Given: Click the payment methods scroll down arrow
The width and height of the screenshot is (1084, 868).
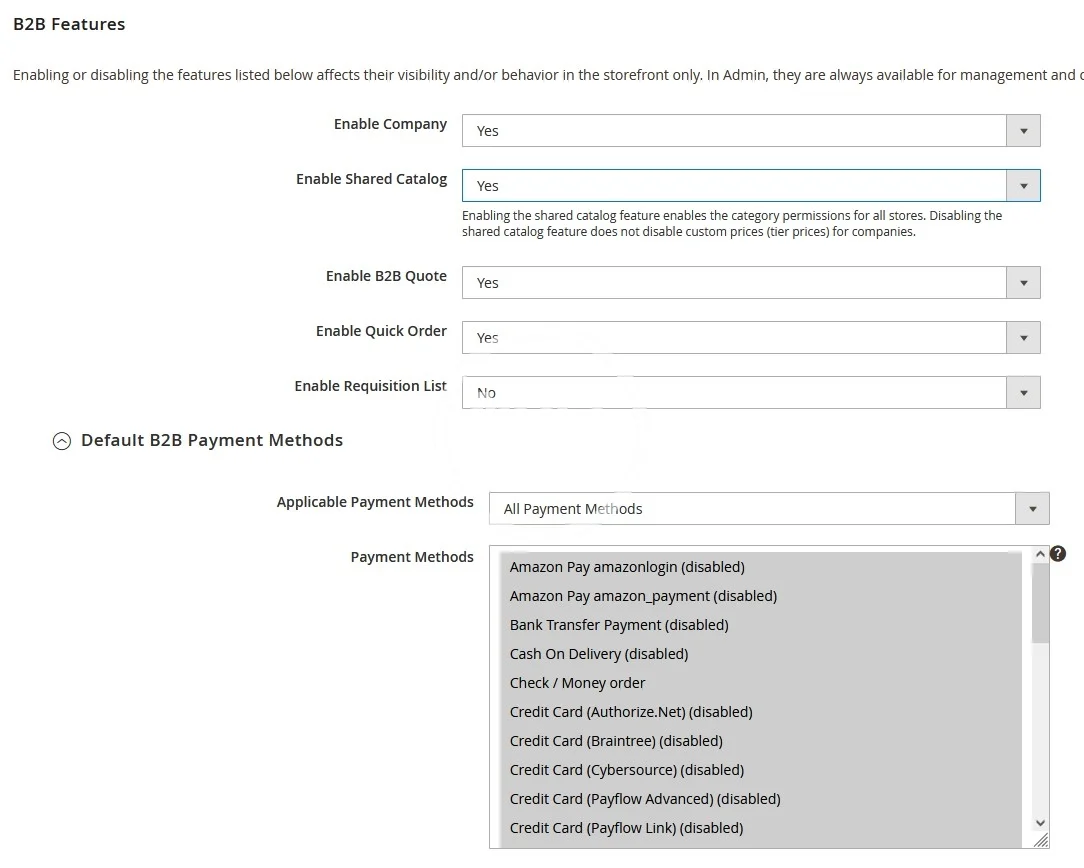Looking at the screenshot, I should tap(1040, 822).
